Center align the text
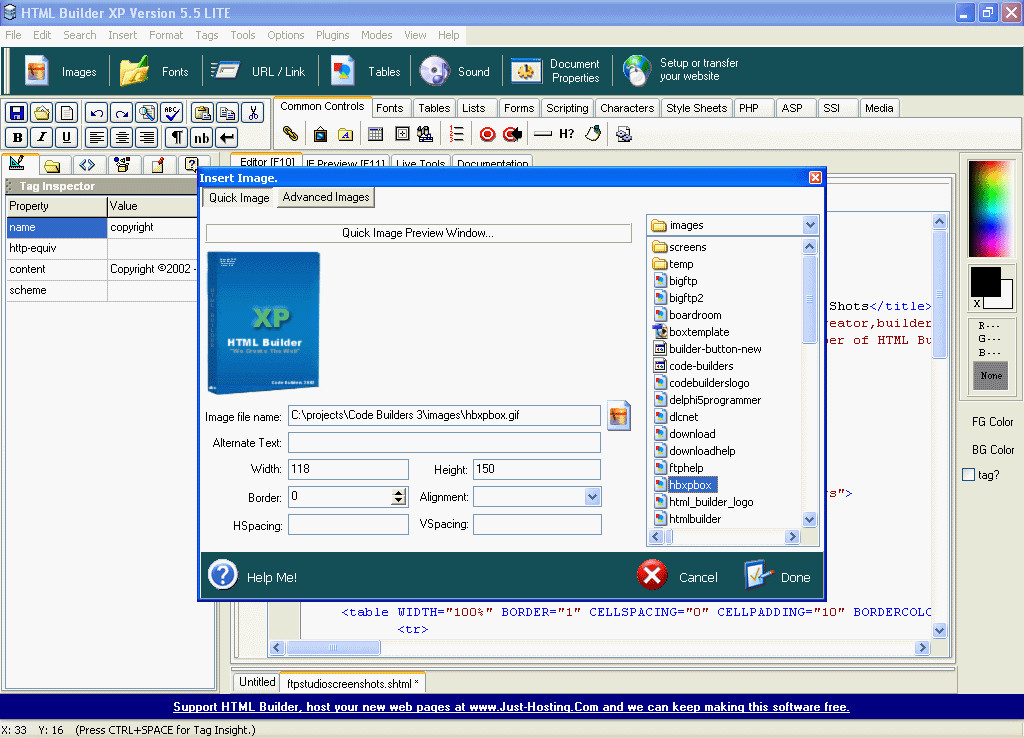The image size is (1024, 738). [121, 138]
